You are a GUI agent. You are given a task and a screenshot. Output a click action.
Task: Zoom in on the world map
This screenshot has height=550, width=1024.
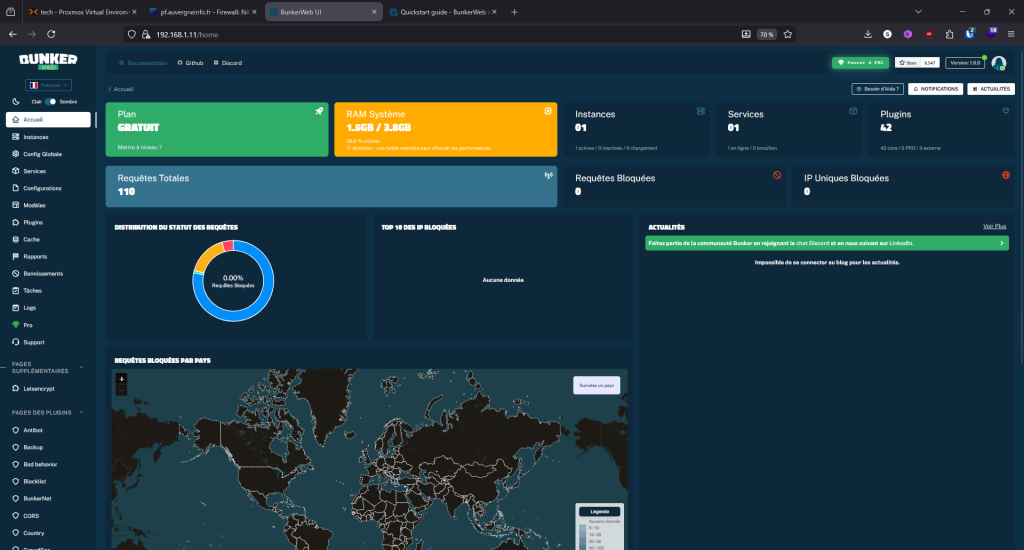pyautogui.click(x=121, y=379)
